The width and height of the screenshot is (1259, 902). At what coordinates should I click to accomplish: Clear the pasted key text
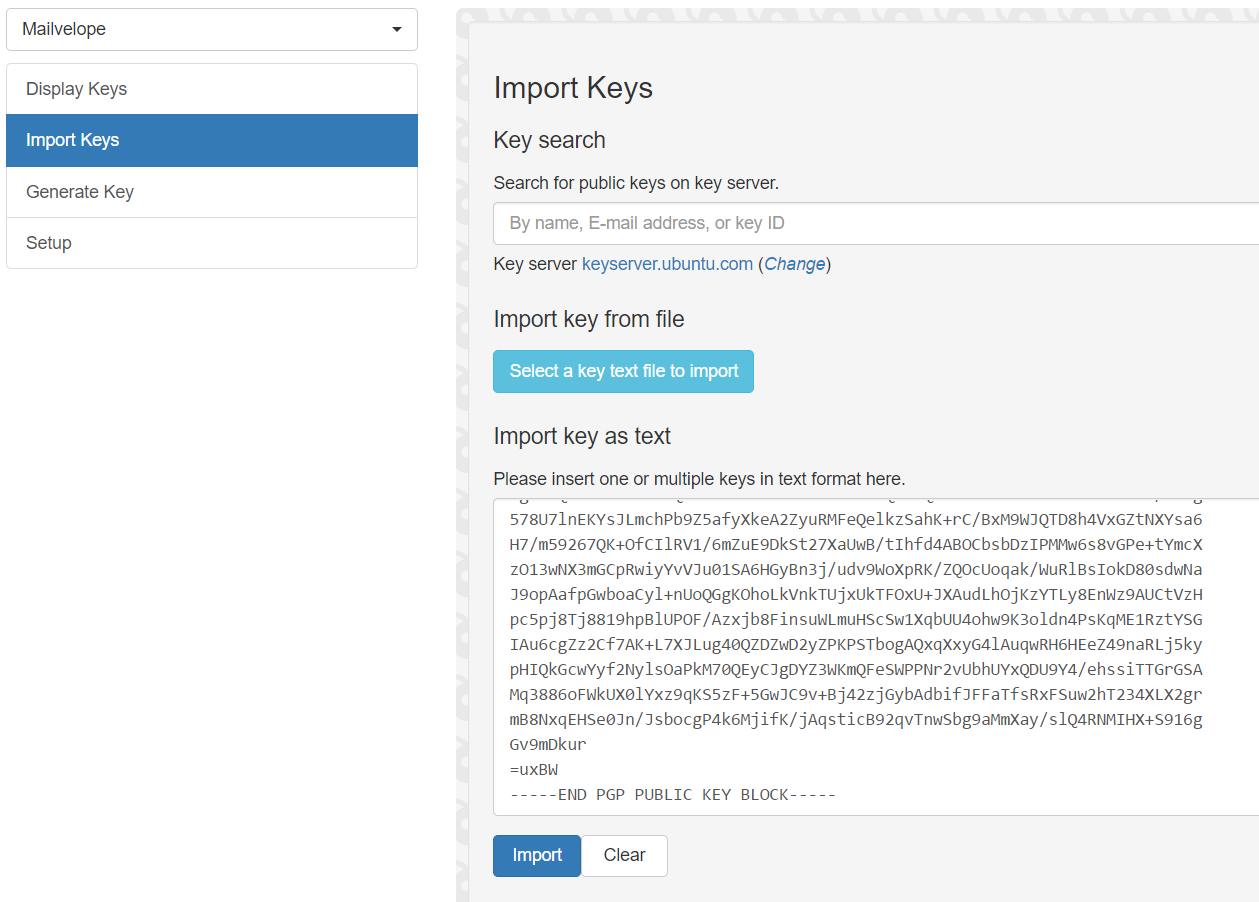(x=624, y=855)
